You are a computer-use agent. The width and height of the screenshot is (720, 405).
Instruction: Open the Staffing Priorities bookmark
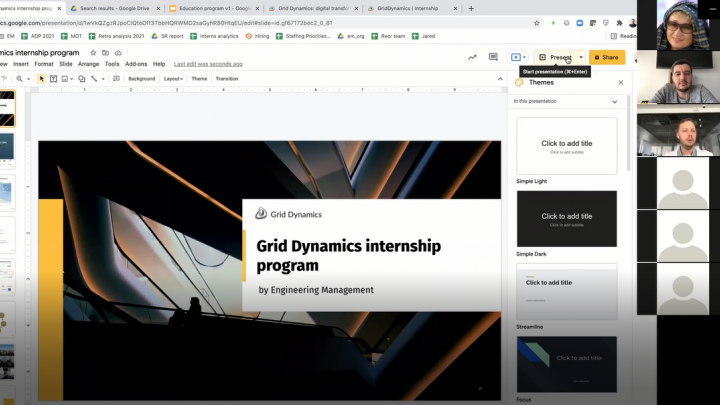pyautogui.click(x=303, y=36)
